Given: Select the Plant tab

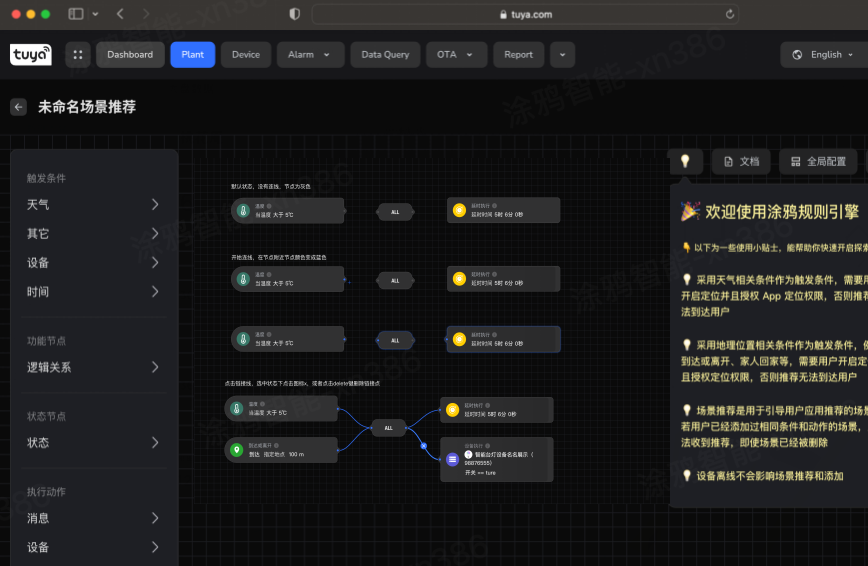Looking at the screenshot, I should click(193, 55).
